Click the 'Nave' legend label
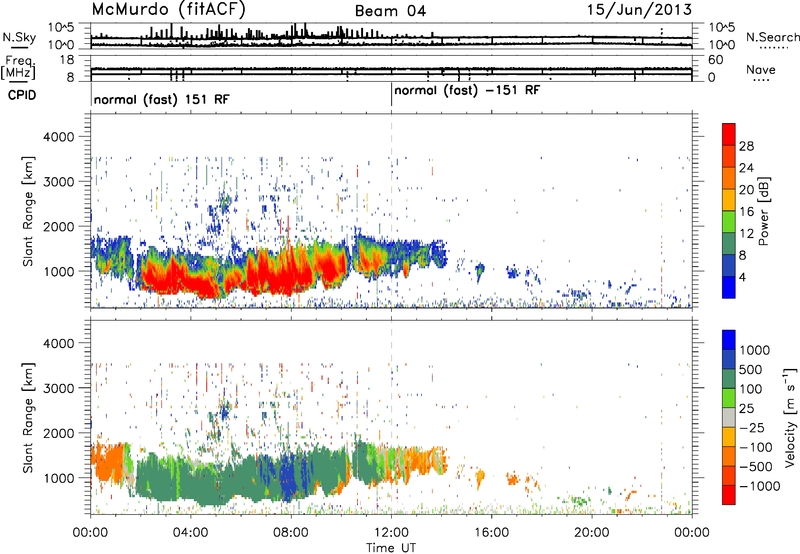800x554 pixels. [x=761, y=69]
